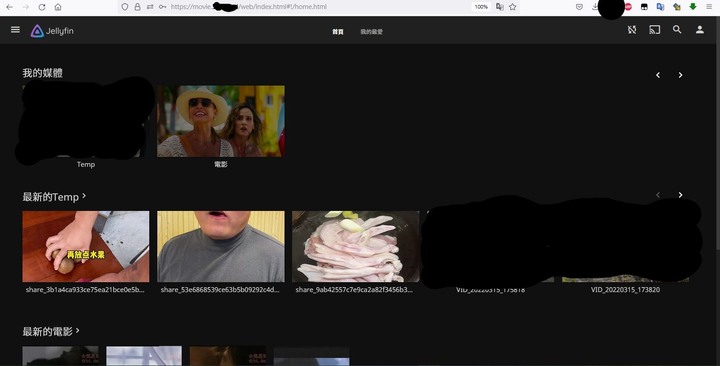Click the Jellyfin logo
Viewport: 720px width, 366px height.
tap(52, 31)
